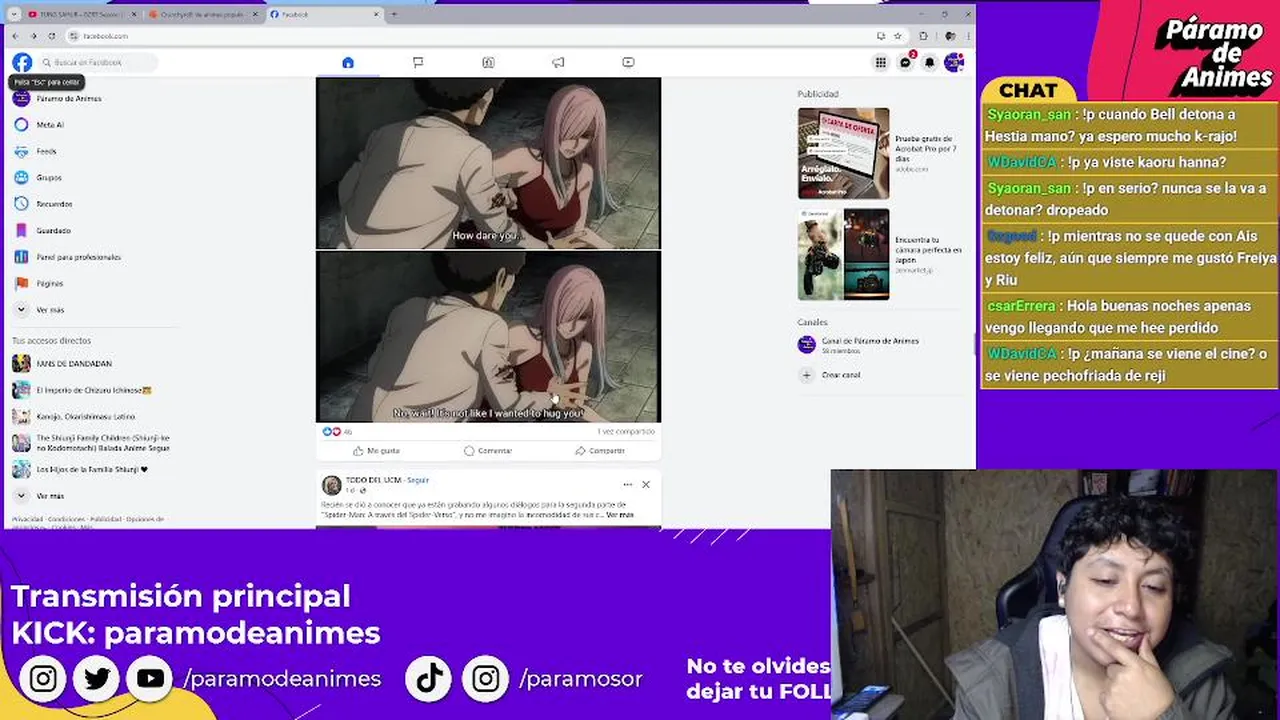Click Compartir on the post
The height and width of the screenshot is (720, 1280).
click(600, 451)
